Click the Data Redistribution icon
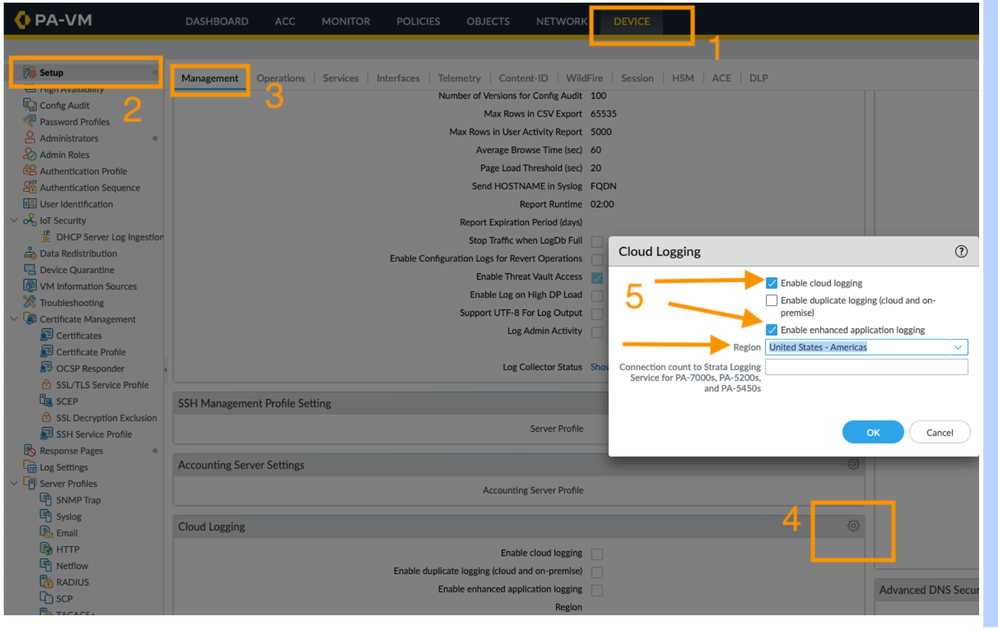 29,253
